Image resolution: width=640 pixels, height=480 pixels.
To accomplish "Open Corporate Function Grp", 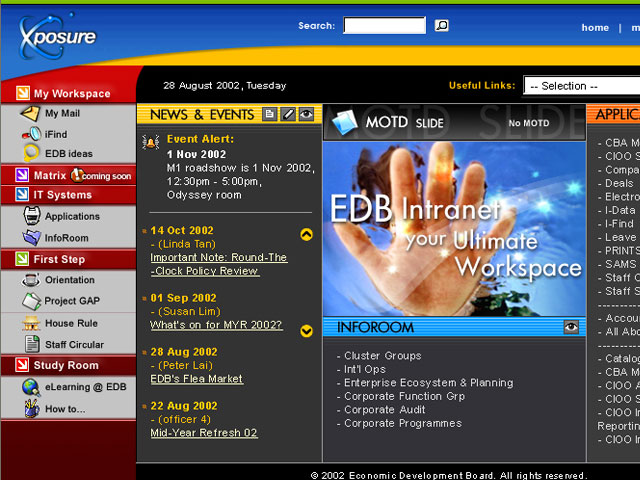I will point(404,396).
